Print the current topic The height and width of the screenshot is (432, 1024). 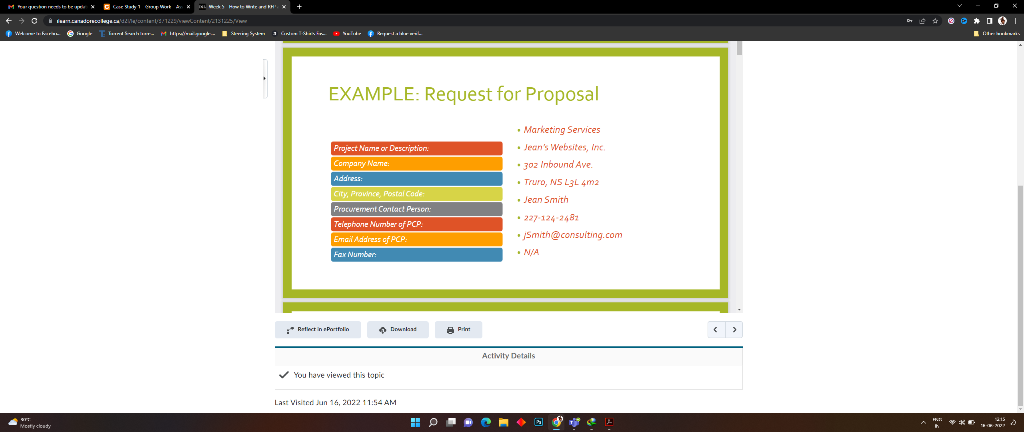(458, 330)
